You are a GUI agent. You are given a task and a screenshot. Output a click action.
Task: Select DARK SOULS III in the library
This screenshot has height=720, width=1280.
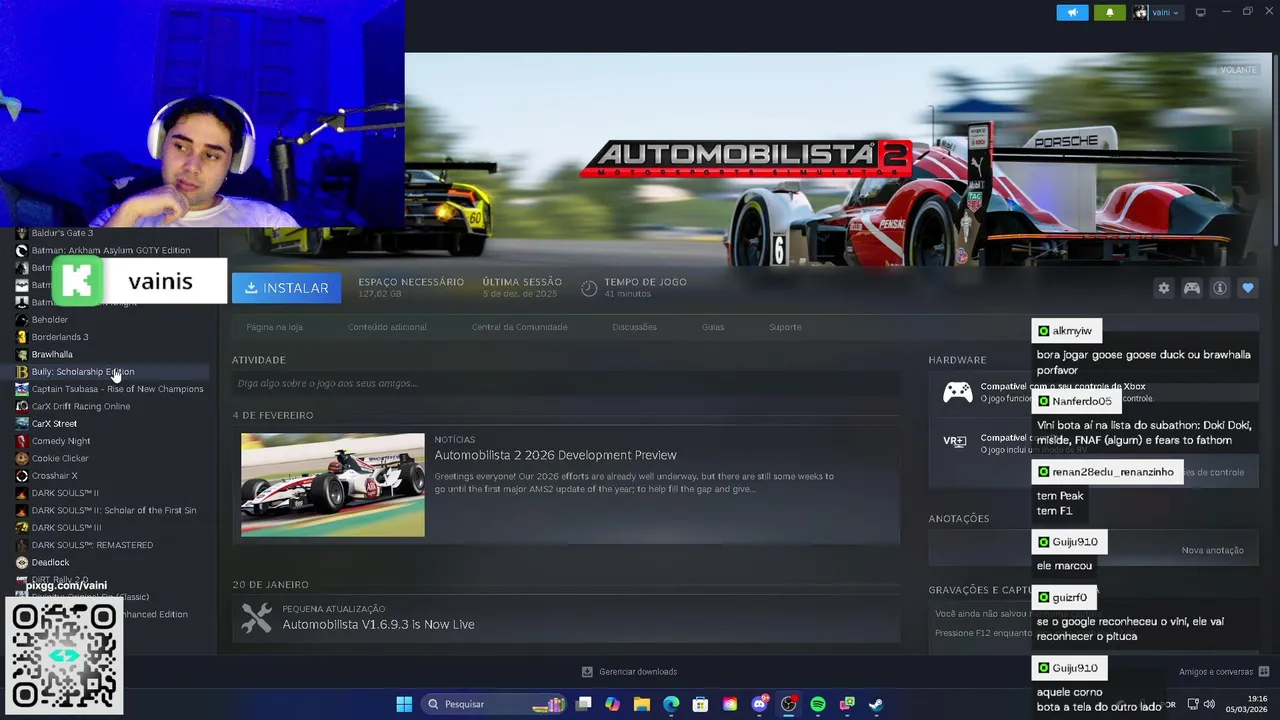tap(66, 528)
